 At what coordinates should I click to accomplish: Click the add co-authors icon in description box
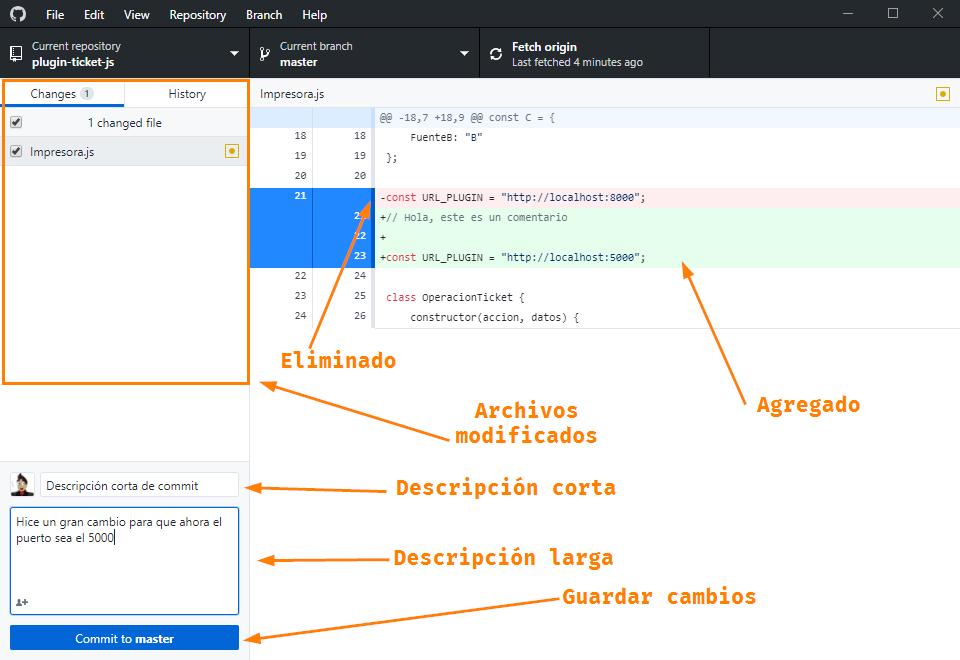[22, 602]
